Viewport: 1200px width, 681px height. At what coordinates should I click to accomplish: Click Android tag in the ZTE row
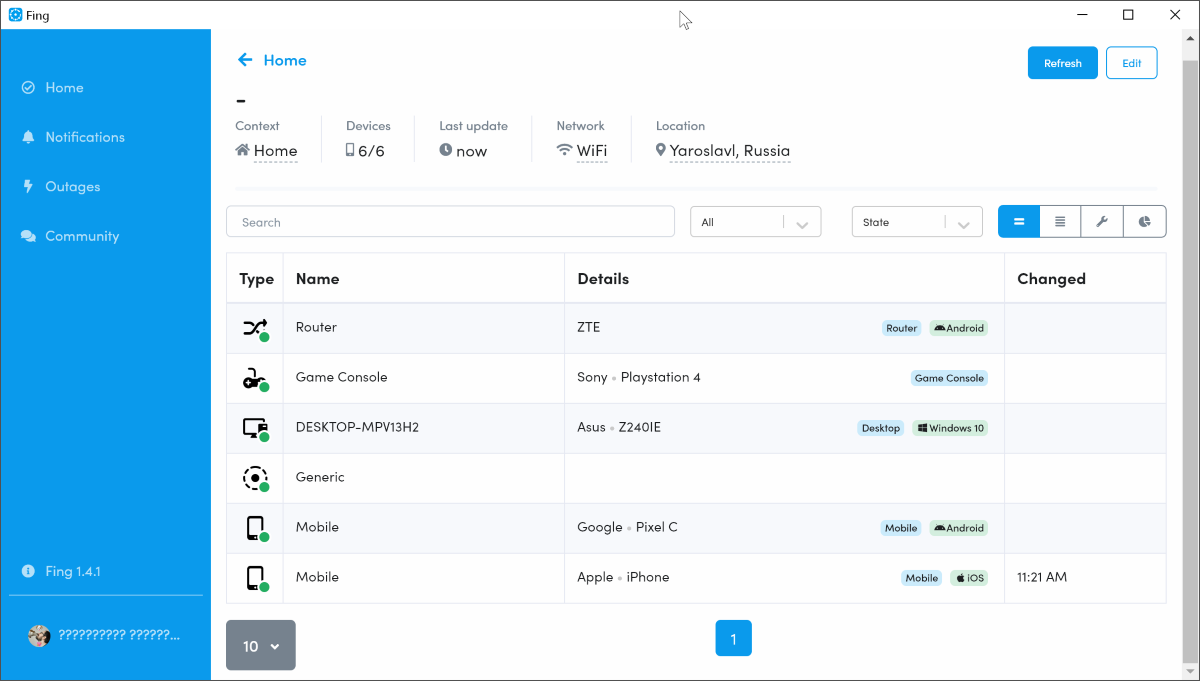coord(959,328)
